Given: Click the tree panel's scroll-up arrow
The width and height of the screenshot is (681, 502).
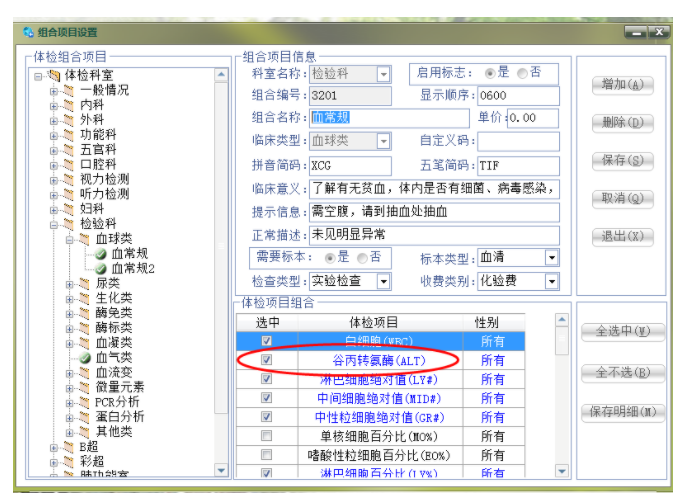Looking at the screenshot, I should pos(221,75).
